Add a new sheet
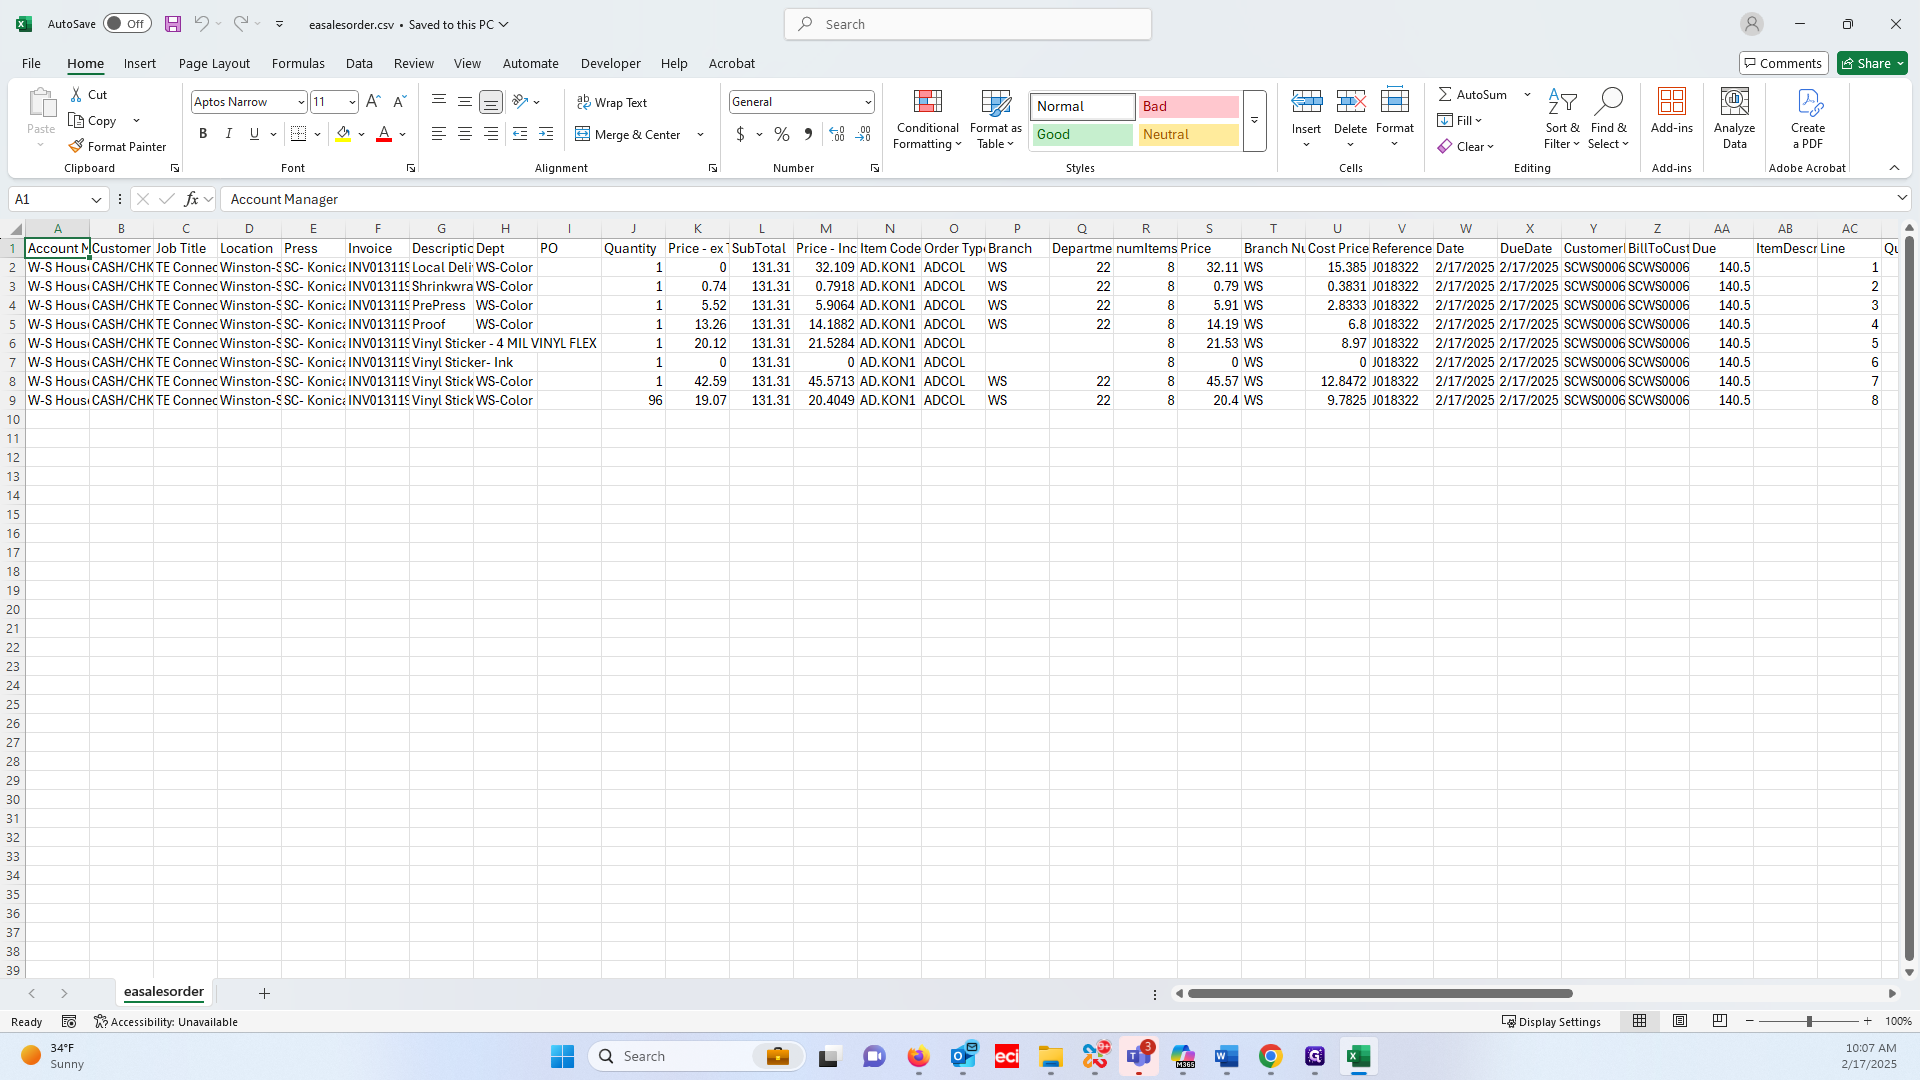The height and width of the screenshot is (1080, 1920). (x=264, y=993)
